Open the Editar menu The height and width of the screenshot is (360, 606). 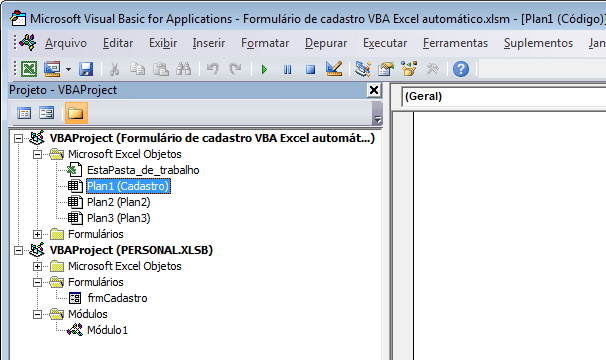point(118,43)
